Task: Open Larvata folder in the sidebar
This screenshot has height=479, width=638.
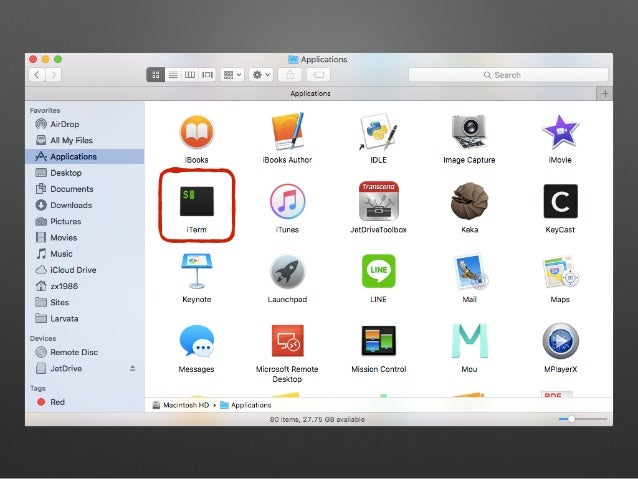Action: tap(85, 319)
